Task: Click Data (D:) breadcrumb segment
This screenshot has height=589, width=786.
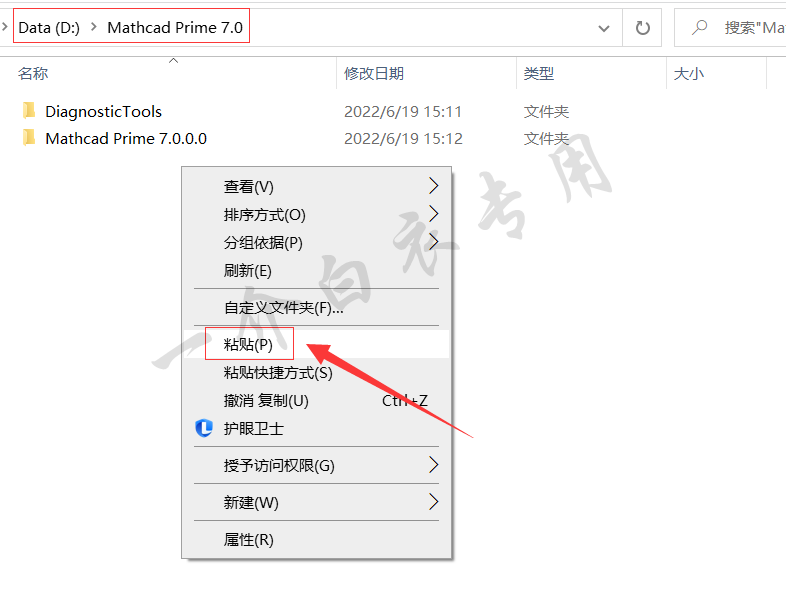Action: tap(49, 27)
